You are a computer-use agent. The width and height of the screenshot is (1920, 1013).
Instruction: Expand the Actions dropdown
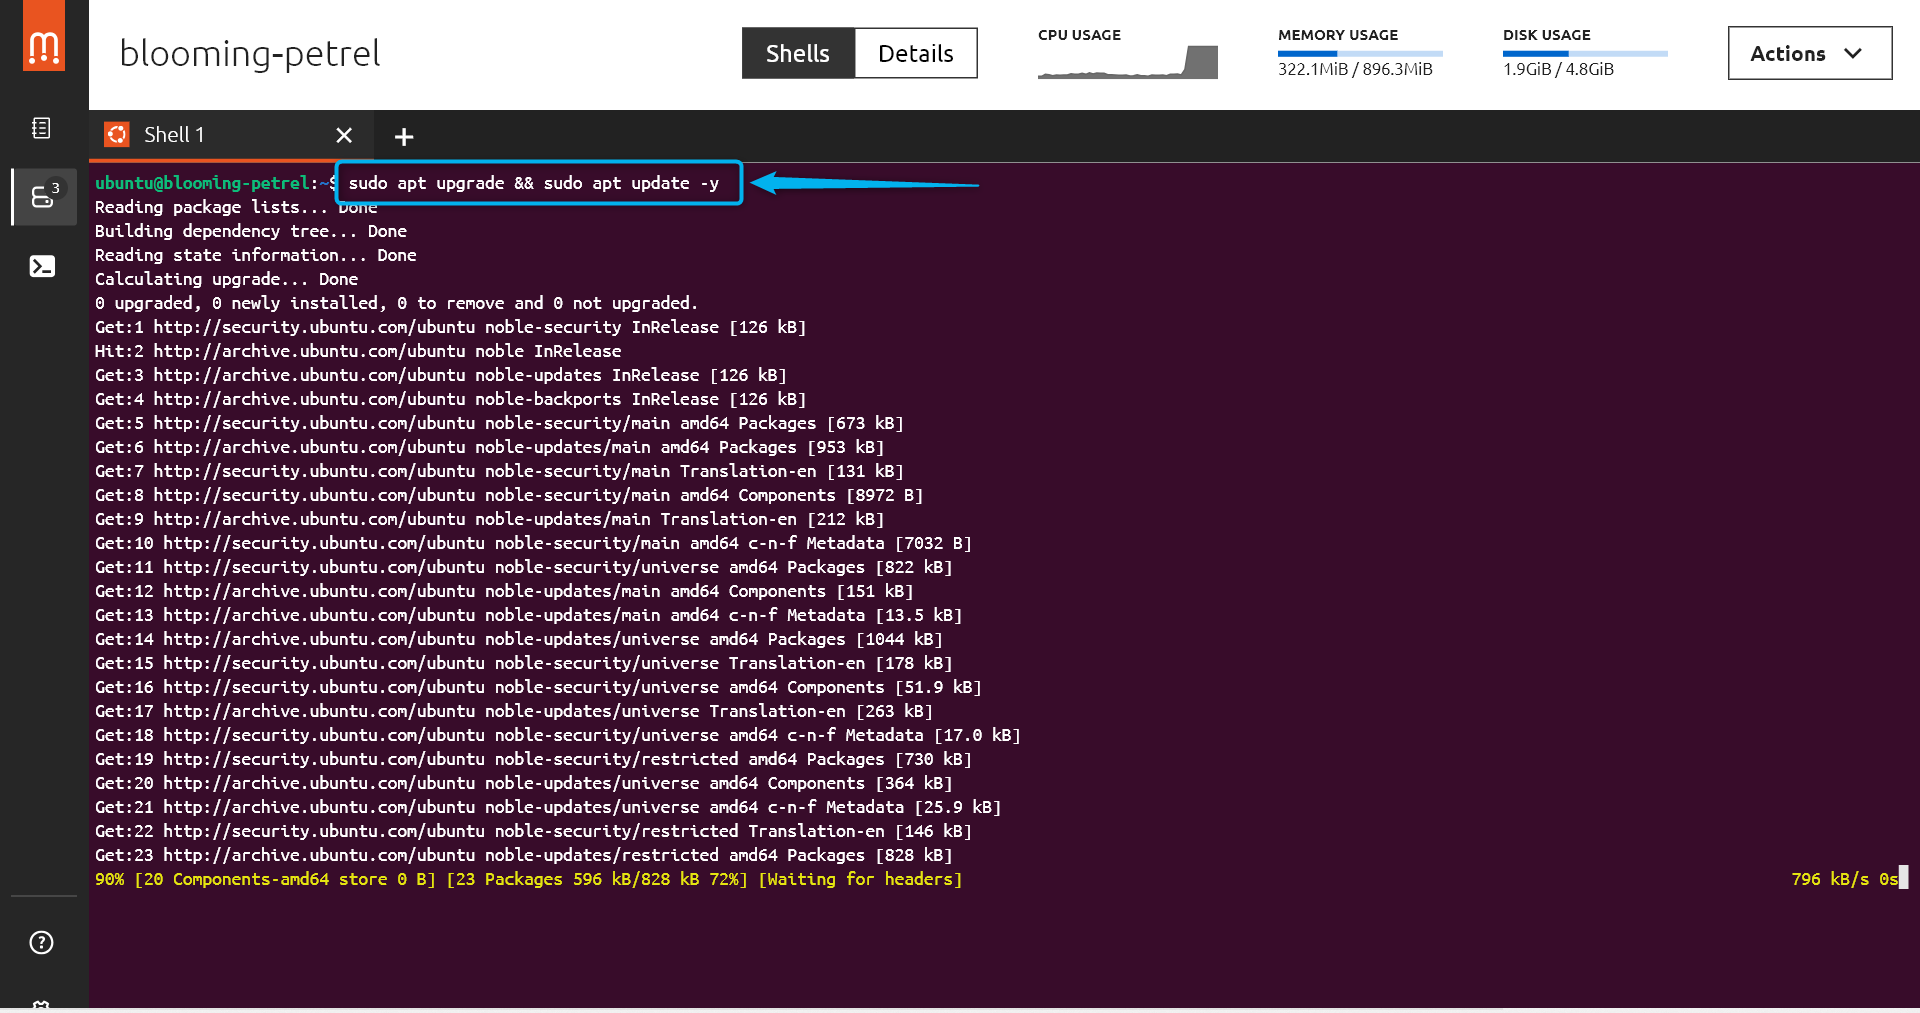tap(1810, 53)
